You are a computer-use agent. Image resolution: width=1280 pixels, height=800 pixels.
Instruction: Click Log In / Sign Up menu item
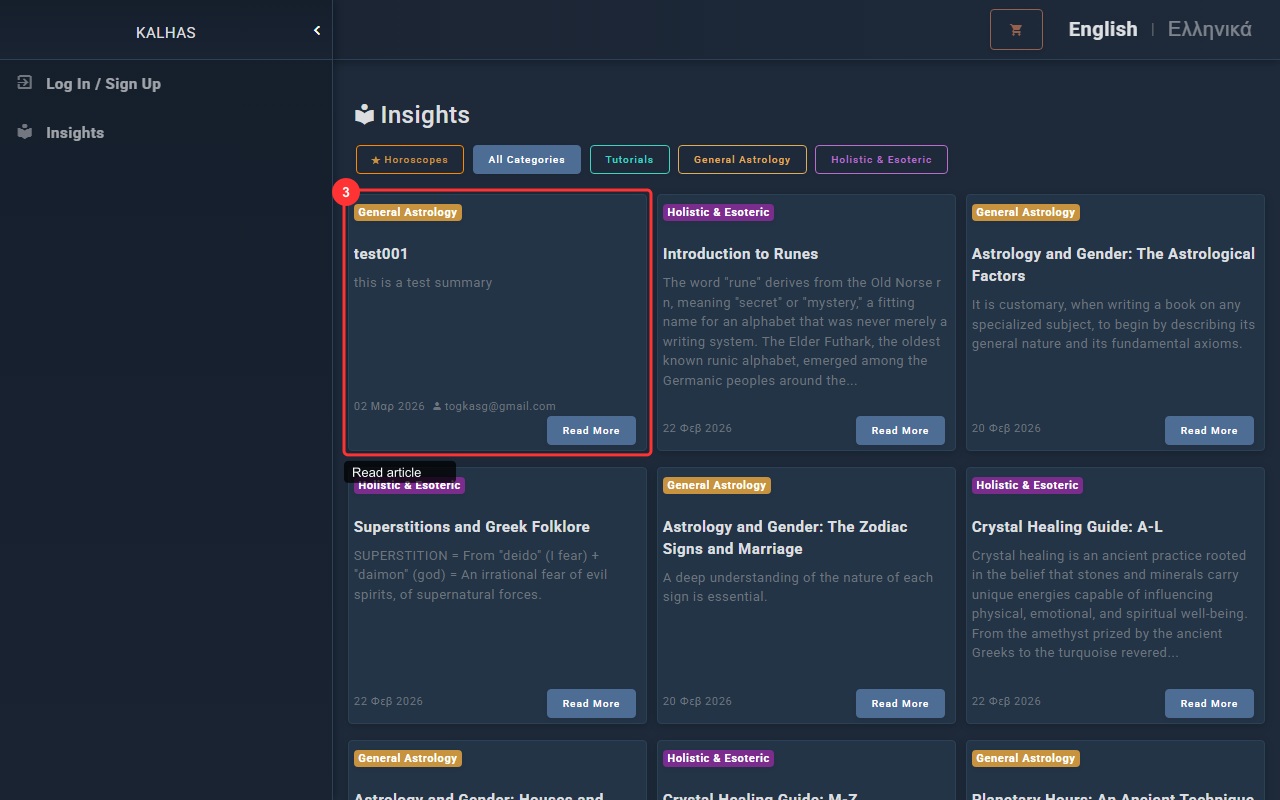pyautogui.click(x=103, y=84)
